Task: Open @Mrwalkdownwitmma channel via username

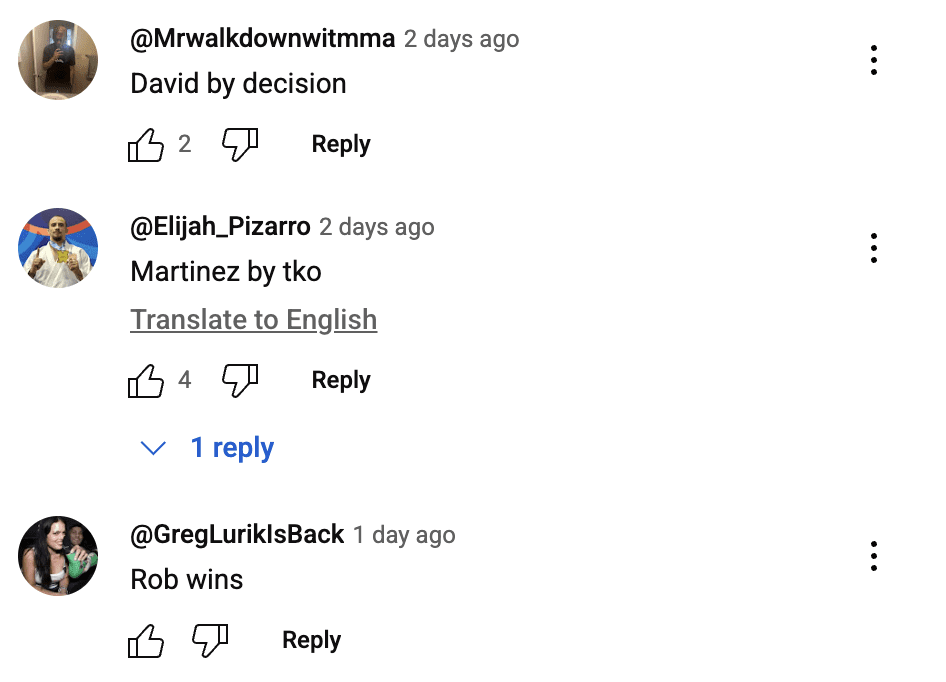Action: [263, 39]
